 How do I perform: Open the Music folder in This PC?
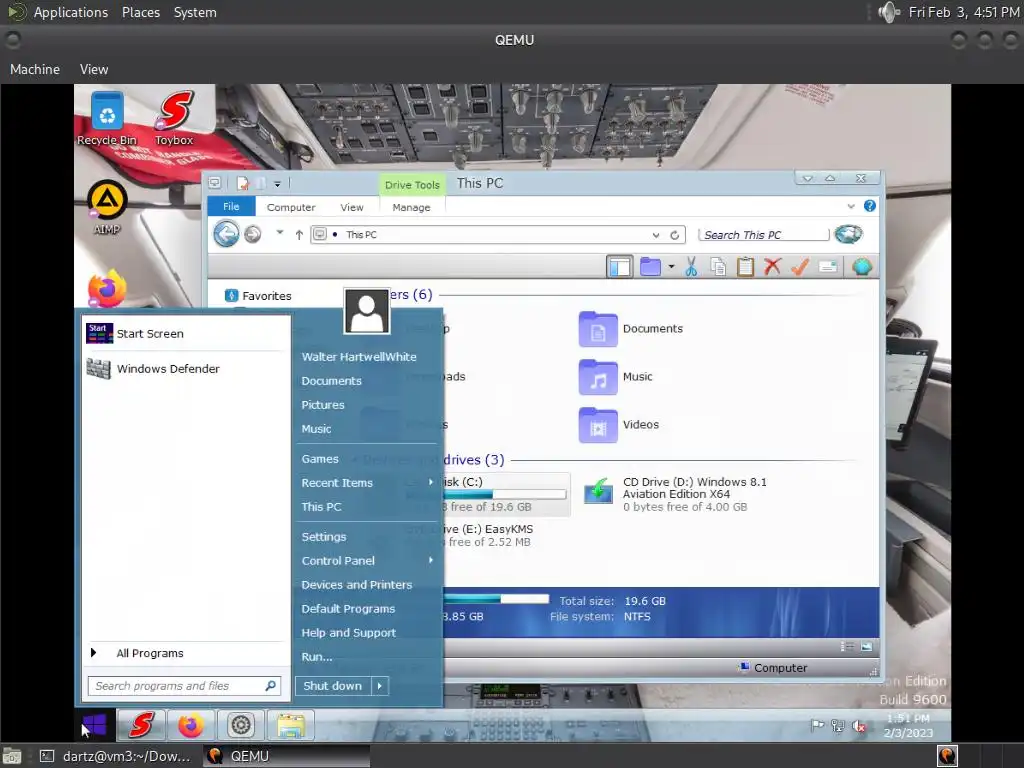tap(616, 377)
